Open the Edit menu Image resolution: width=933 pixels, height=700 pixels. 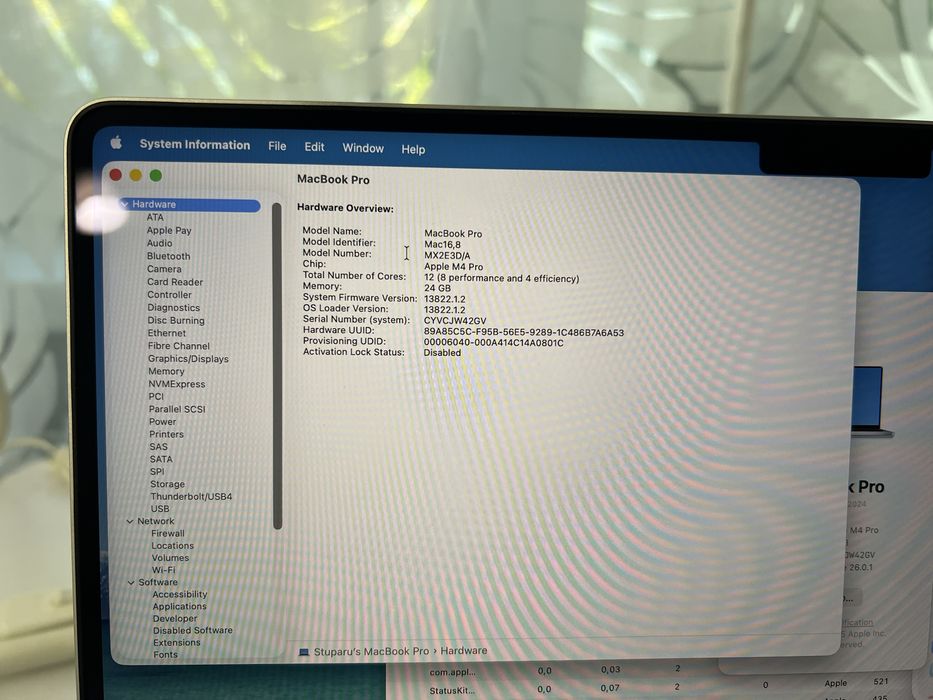[x=314, y=147]
